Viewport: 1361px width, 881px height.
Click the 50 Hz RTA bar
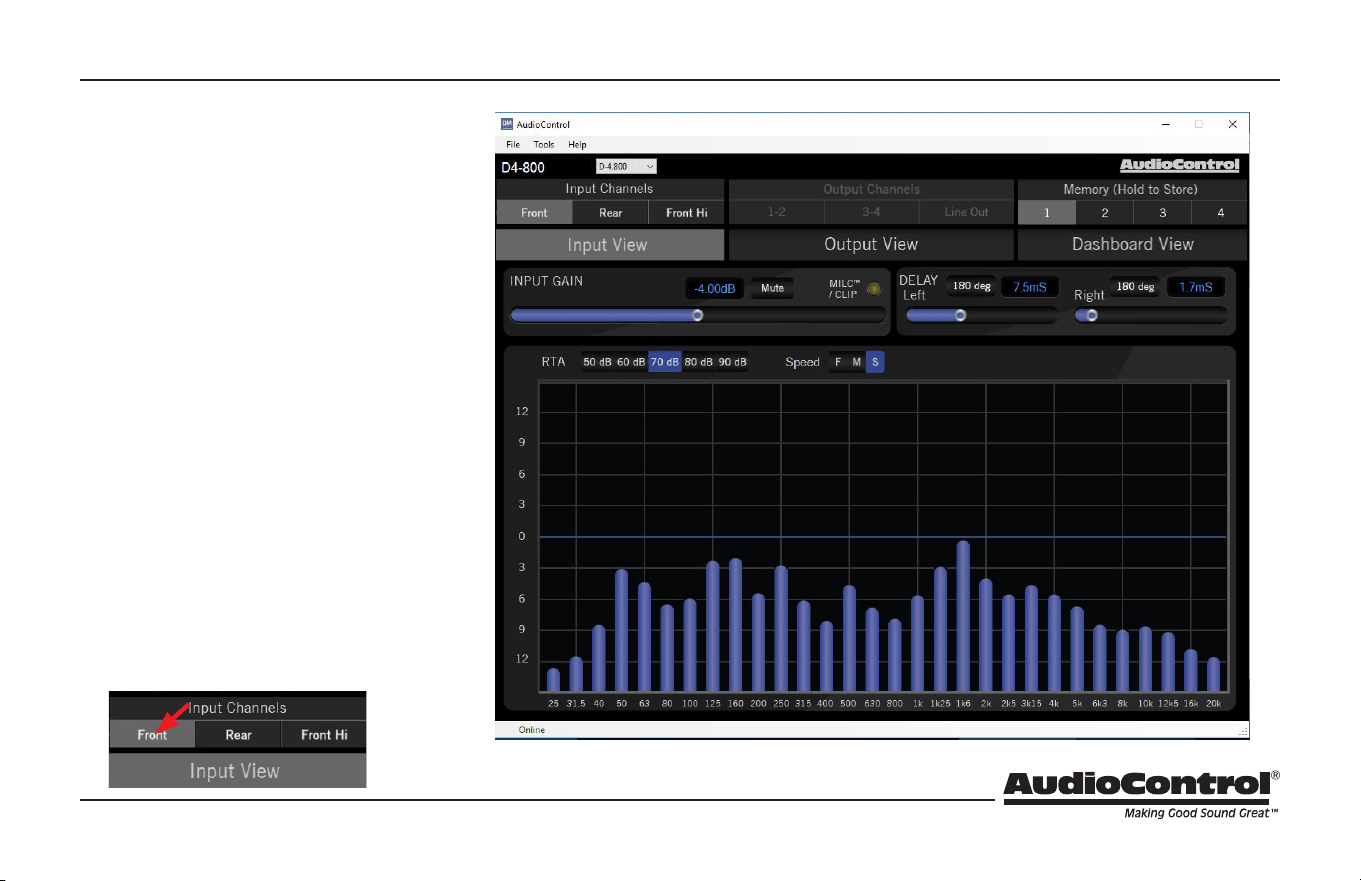click(621, 630)
